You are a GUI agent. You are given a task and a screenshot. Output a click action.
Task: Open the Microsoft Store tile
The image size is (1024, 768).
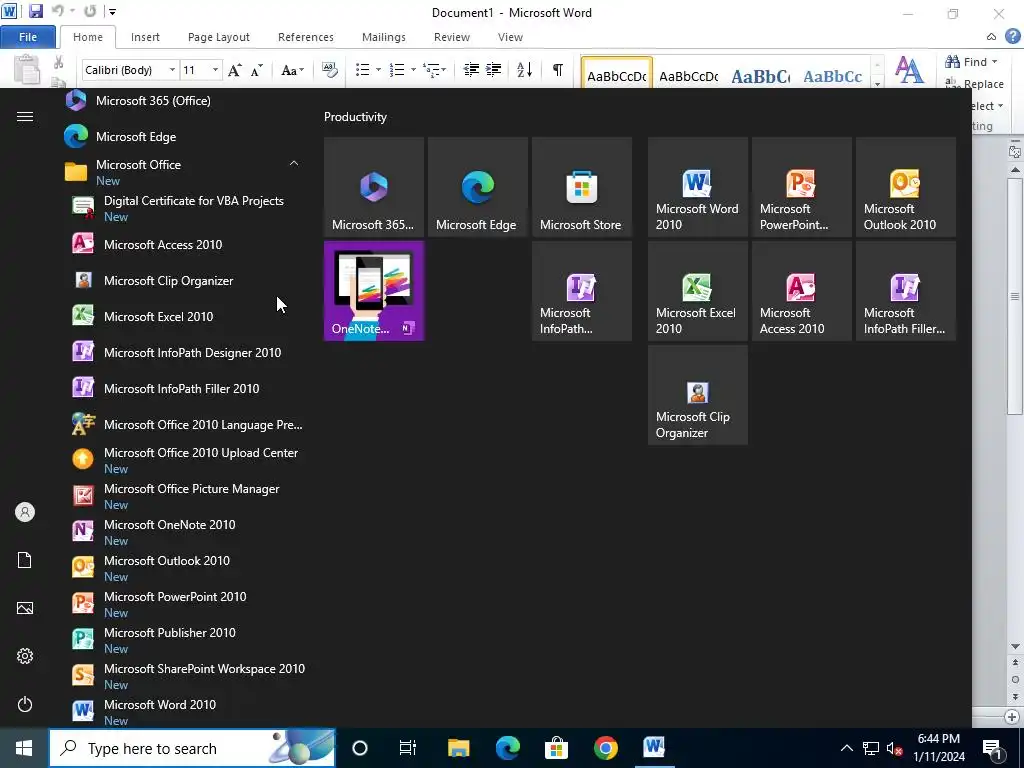581,187
